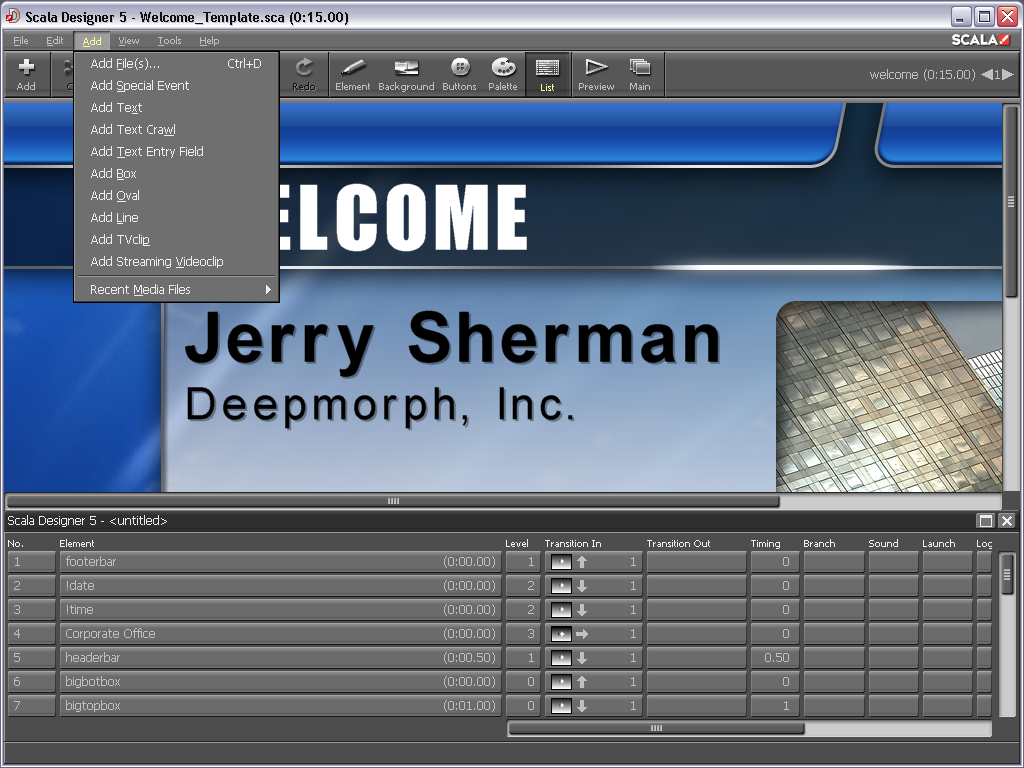The width and height of the screenshot is (1024, 768).
Task: Select Add Streaming Videoclip menu entry
Action: pyautogui.click(x=157, y=262)
